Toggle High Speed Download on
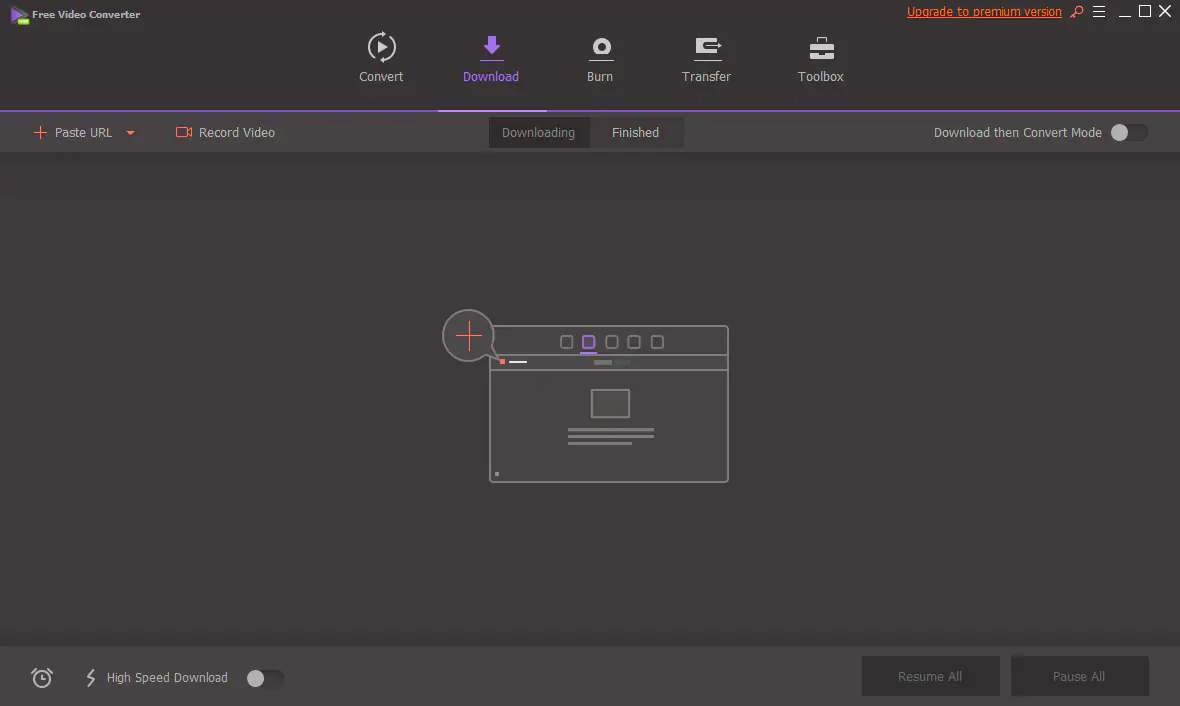 tap(265, 678)
